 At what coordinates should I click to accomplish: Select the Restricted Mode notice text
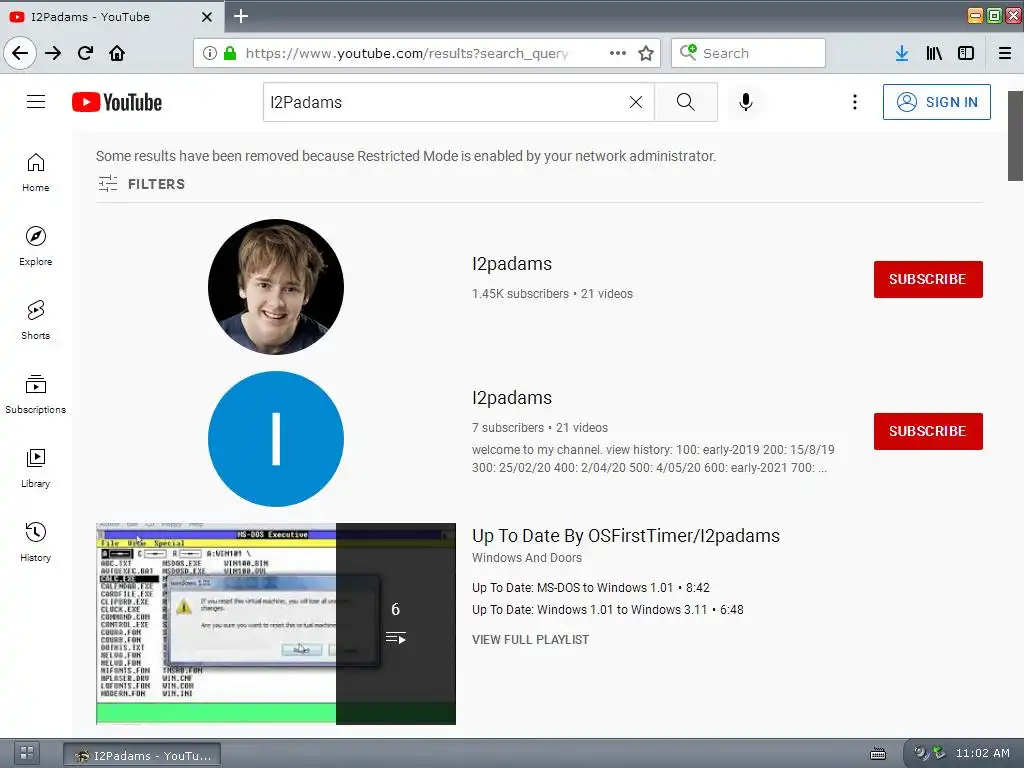406,156
